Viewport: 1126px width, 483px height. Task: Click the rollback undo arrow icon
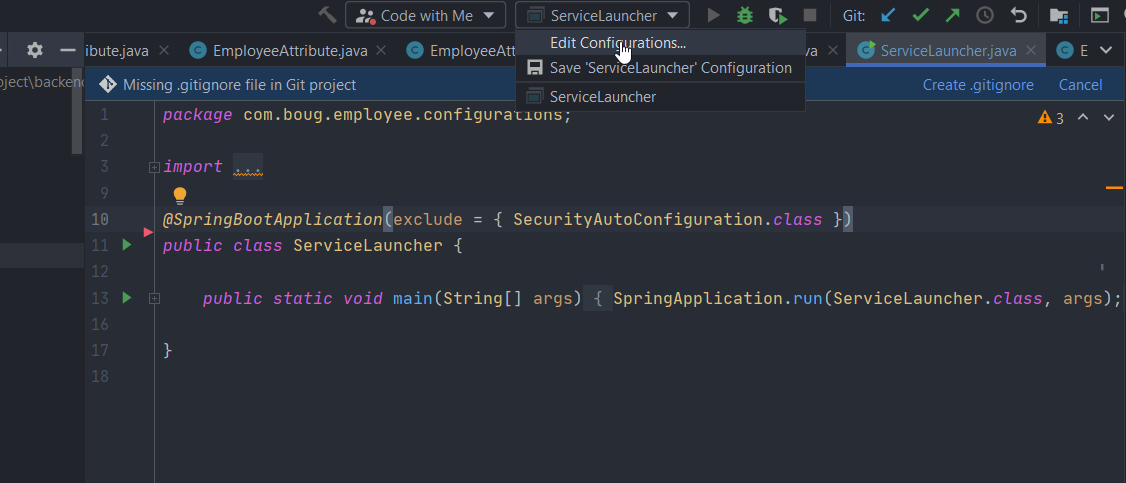[x=1018, y=15]
